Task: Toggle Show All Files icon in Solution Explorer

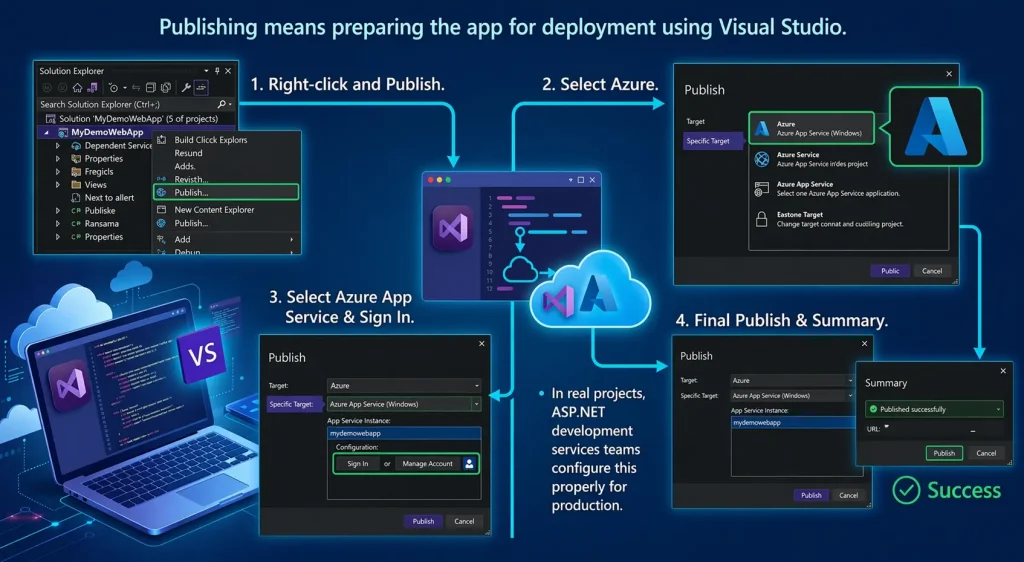Action: point(166,87)
